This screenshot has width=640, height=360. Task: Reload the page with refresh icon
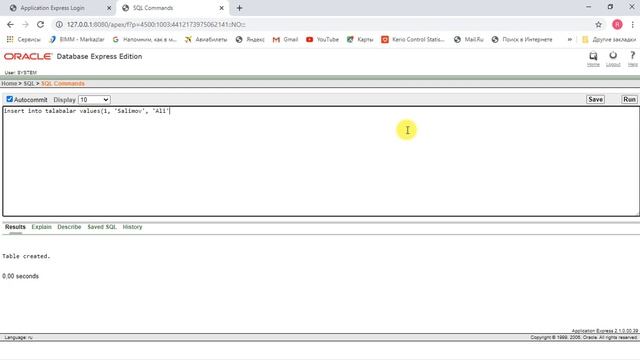[x=40, y=24]
